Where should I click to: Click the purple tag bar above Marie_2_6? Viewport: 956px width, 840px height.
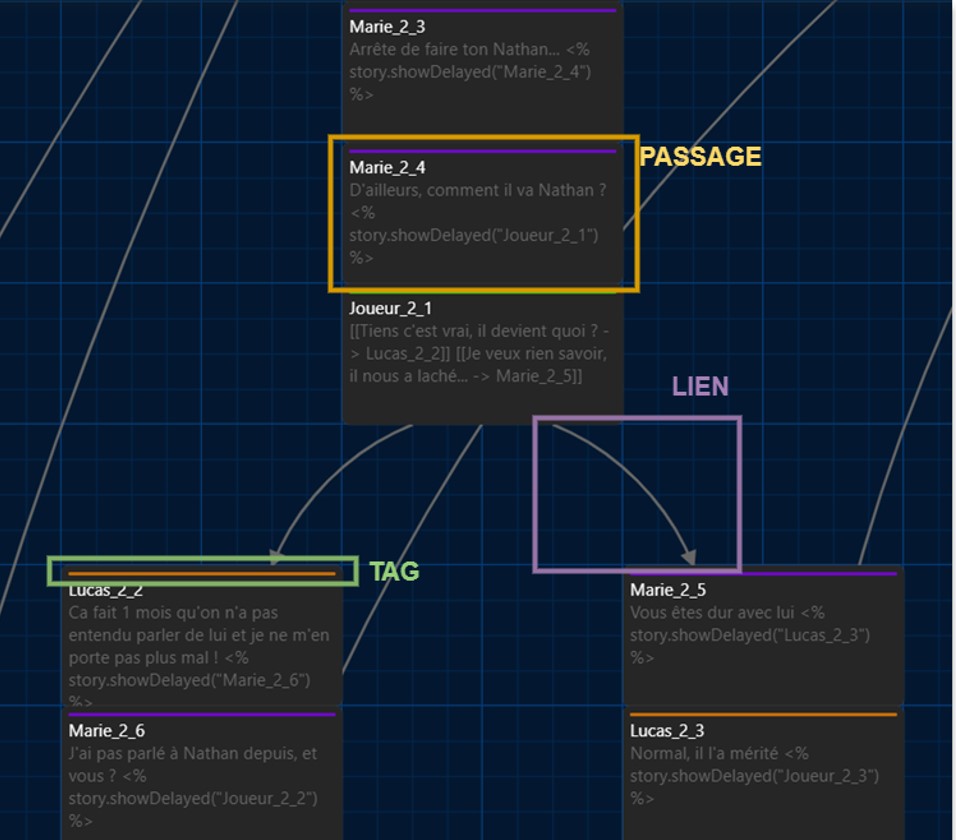click(x=202, y=714)
